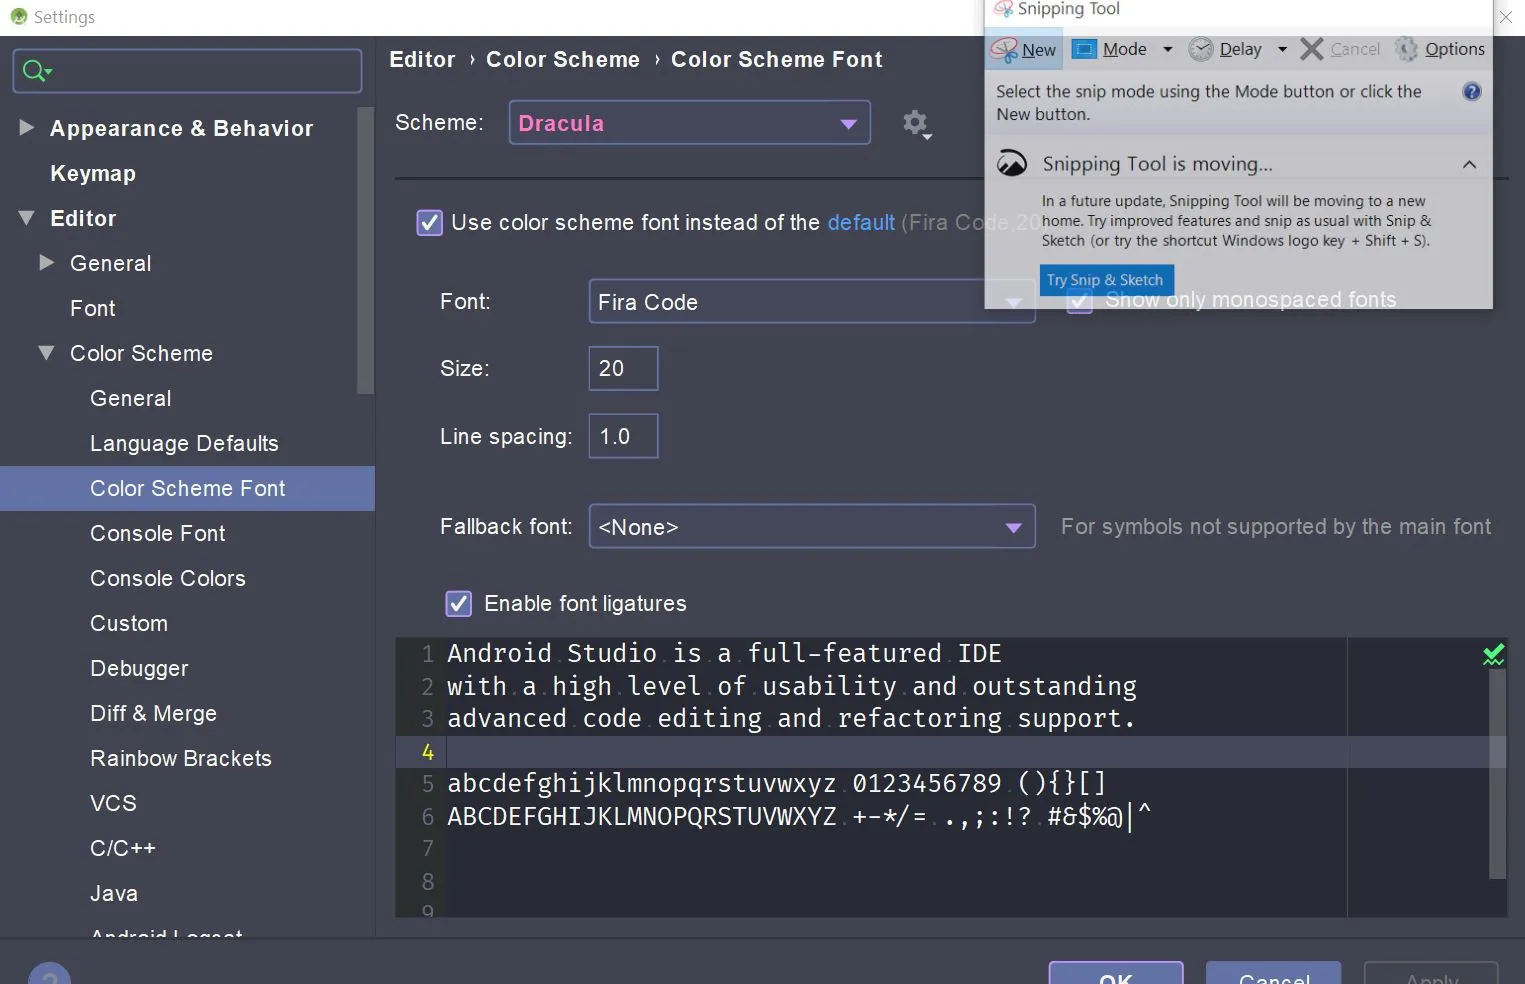
Task: Toggle 'Use color scheme font' checkbox
Action: tap(429, 223)
